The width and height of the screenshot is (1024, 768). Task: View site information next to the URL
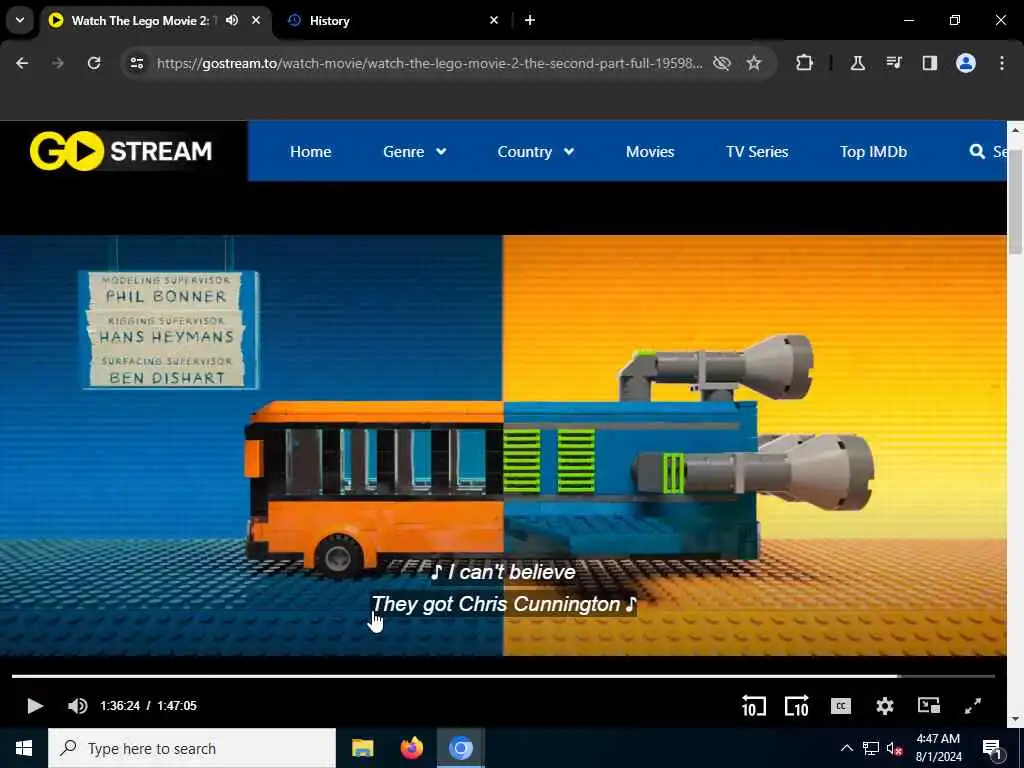coord(136,63)
